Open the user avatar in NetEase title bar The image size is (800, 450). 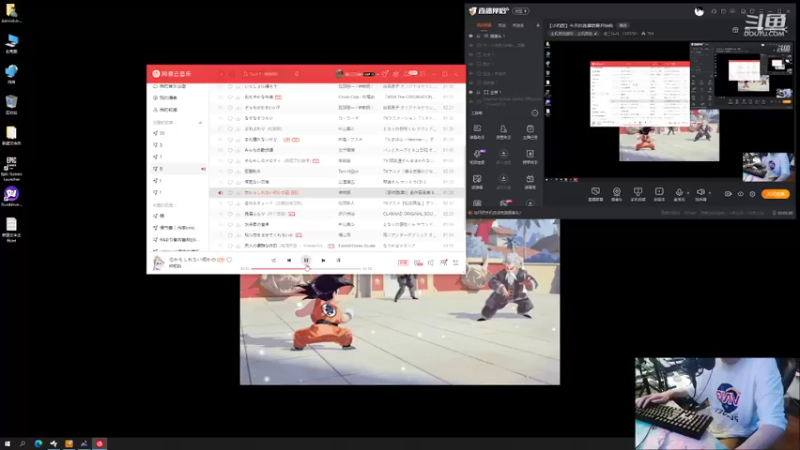pyautogui.click(x=339, y=74)
